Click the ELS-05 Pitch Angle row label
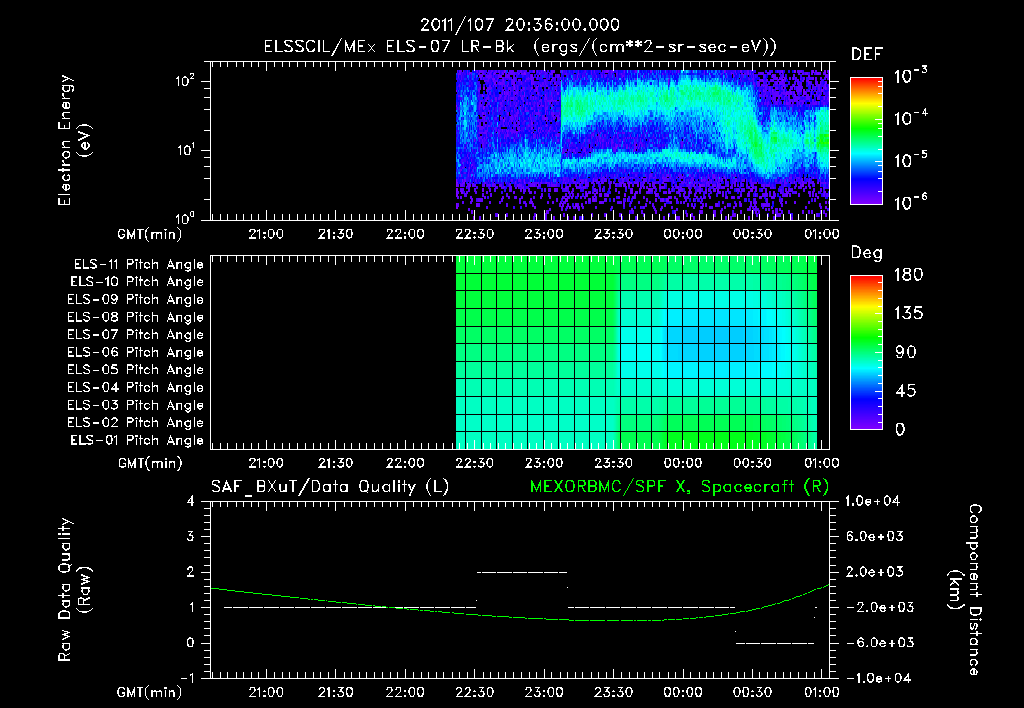 [x=135, y=370]
